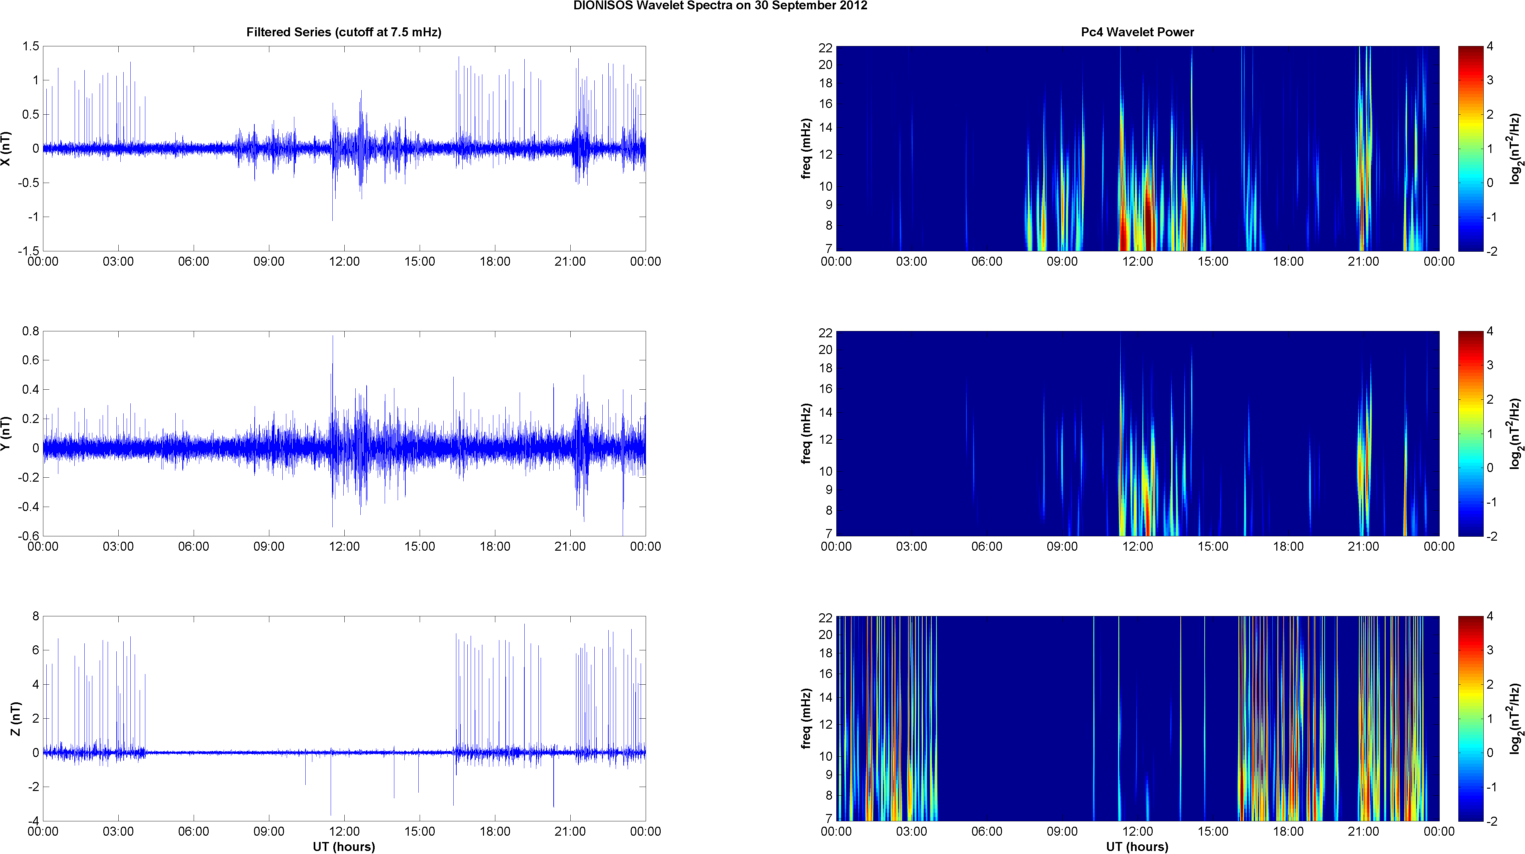Click the middle wavelet spectrogram for Y component
This screenshot has width=1525, height=854.
(x=1137, y=433)
